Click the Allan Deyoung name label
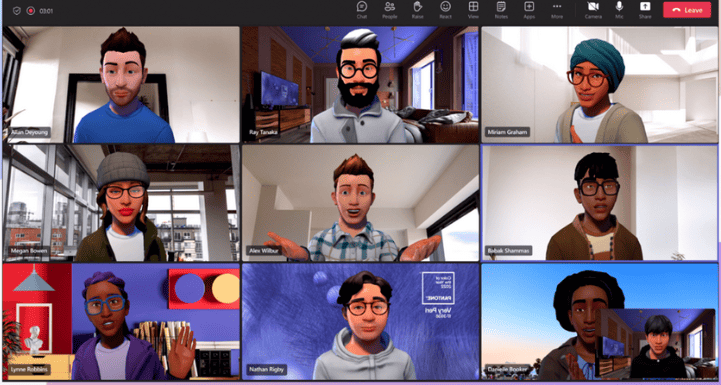 tap(29, 132)
